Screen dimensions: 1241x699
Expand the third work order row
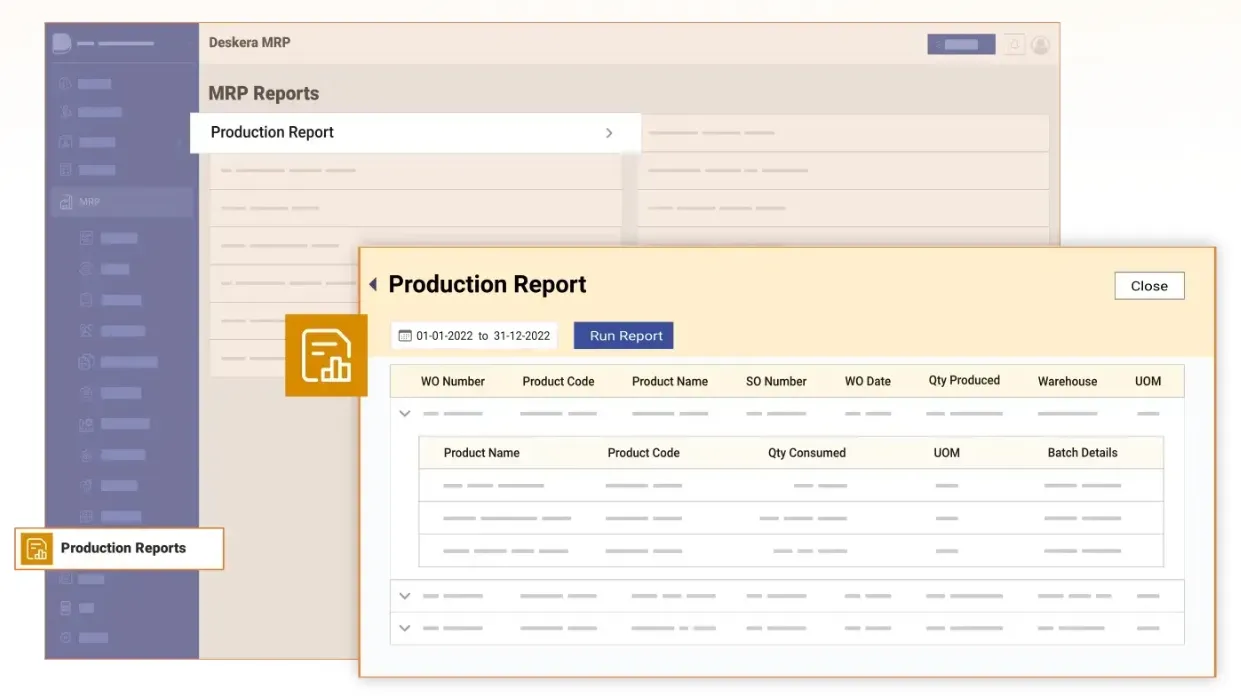(405, 628)
